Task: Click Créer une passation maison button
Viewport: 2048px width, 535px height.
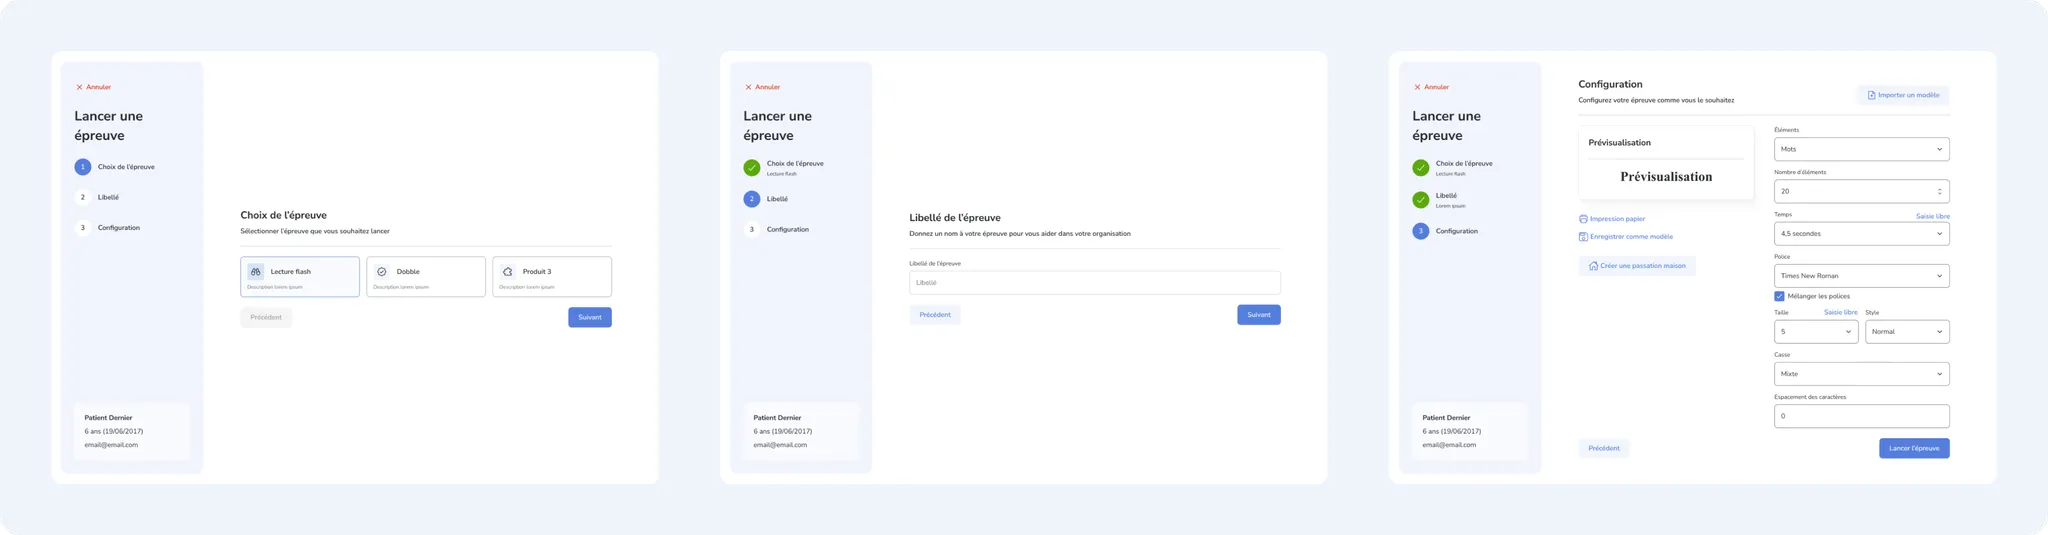Action: [x=1637, y=266]
